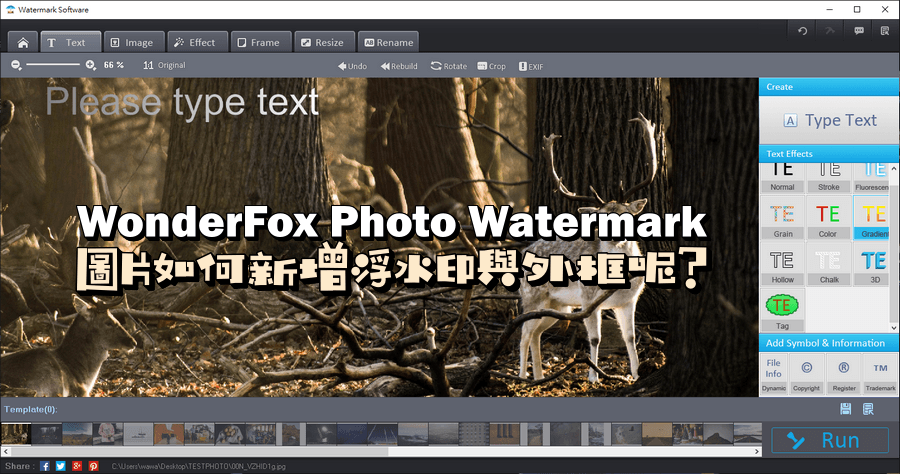Screen dimensions: 900x474
Task: Share on Facebook
Action: (x=45, y=466)
